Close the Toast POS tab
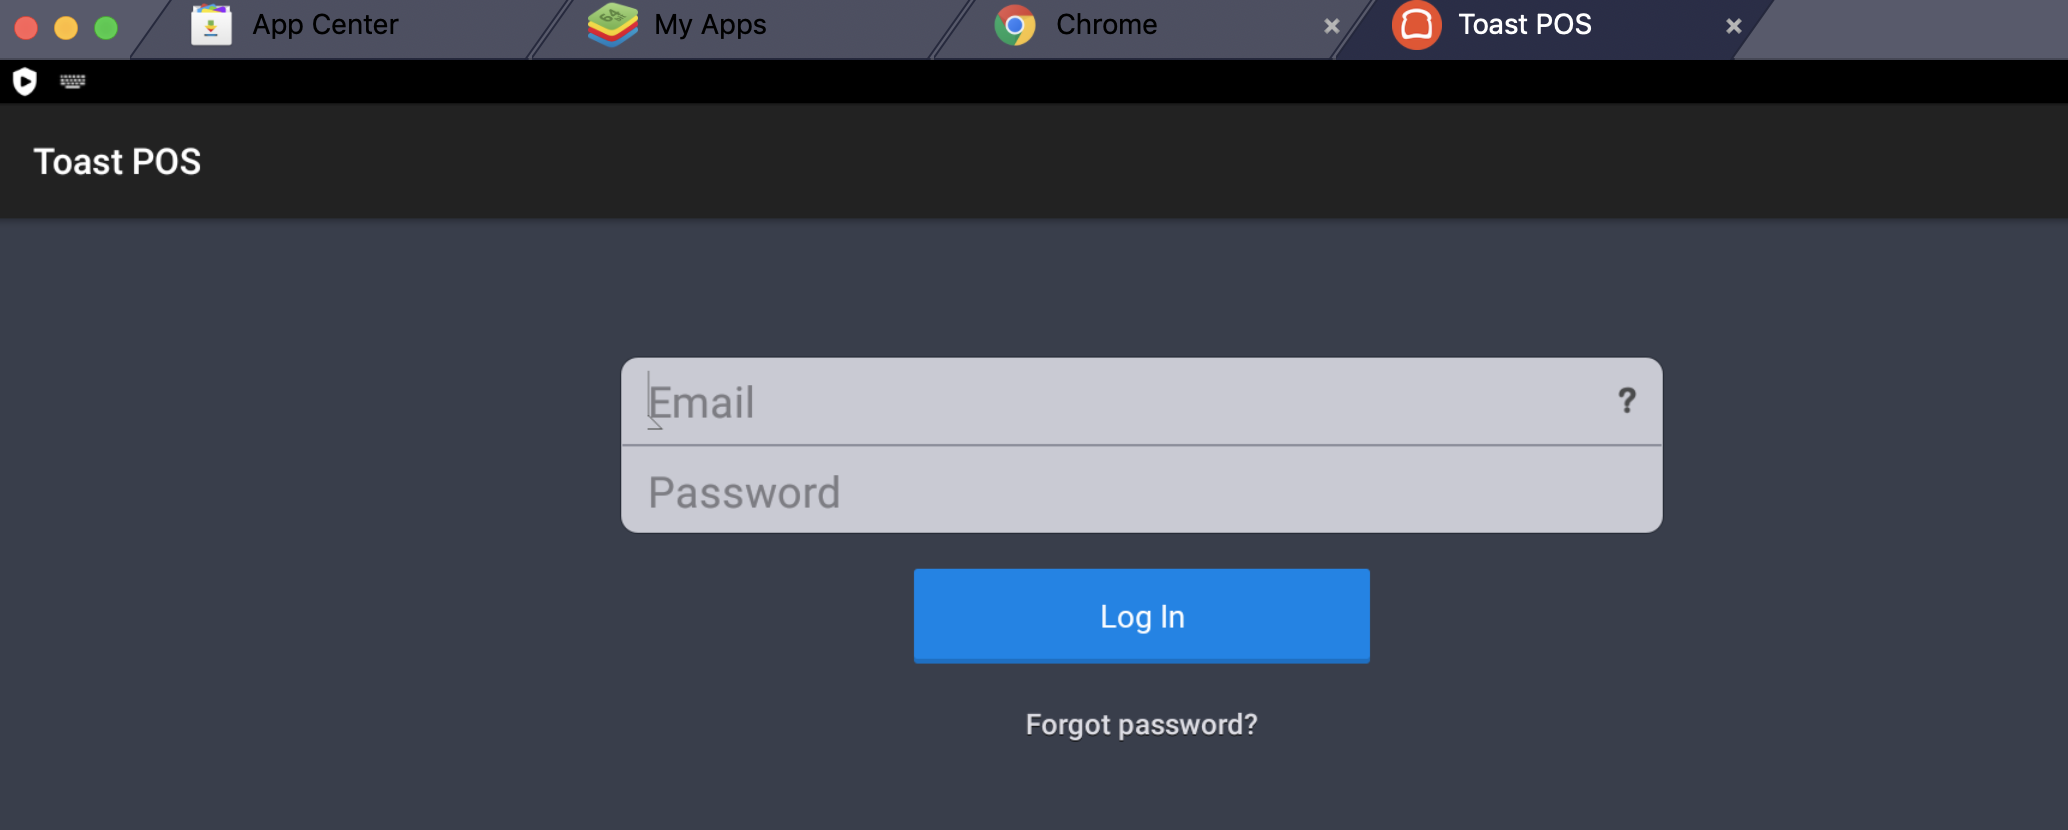This screenshot has height=830, width=2068. point(1733,25)
